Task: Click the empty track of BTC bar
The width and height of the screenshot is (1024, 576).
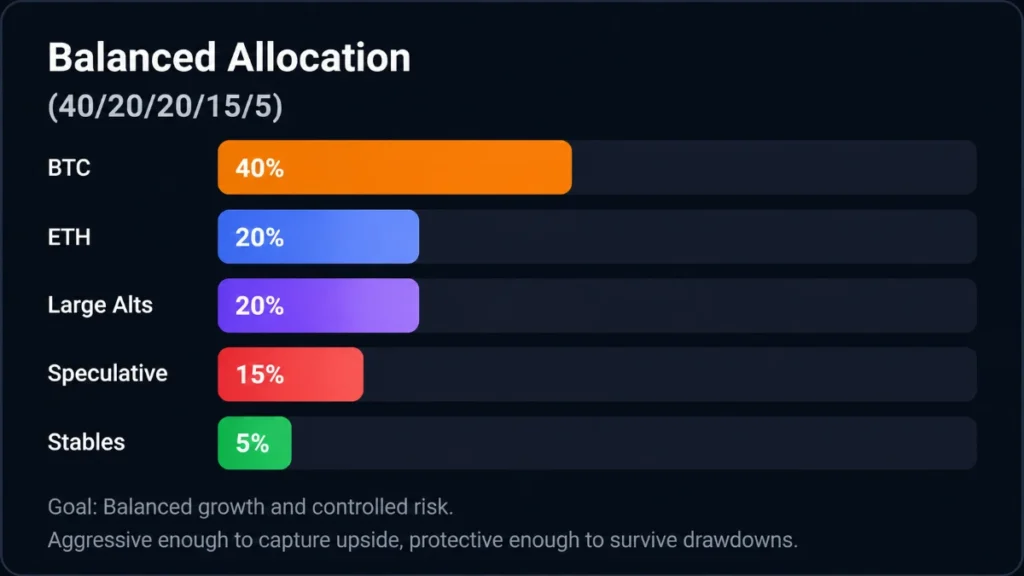Action: [775, 167]
